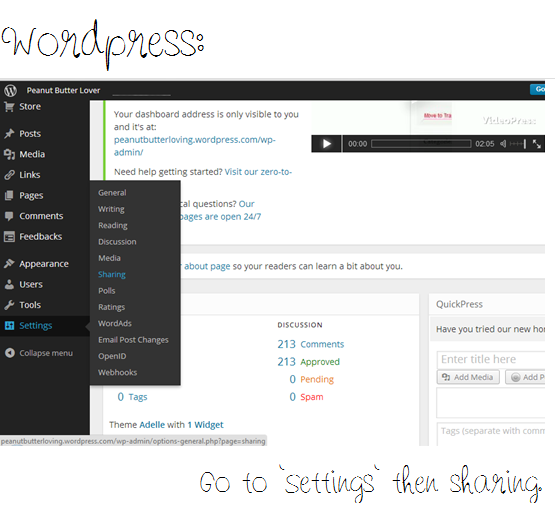Open the 1 Widget link
The width and height of the screenshot is (555, 511).
tap(205, 425)
